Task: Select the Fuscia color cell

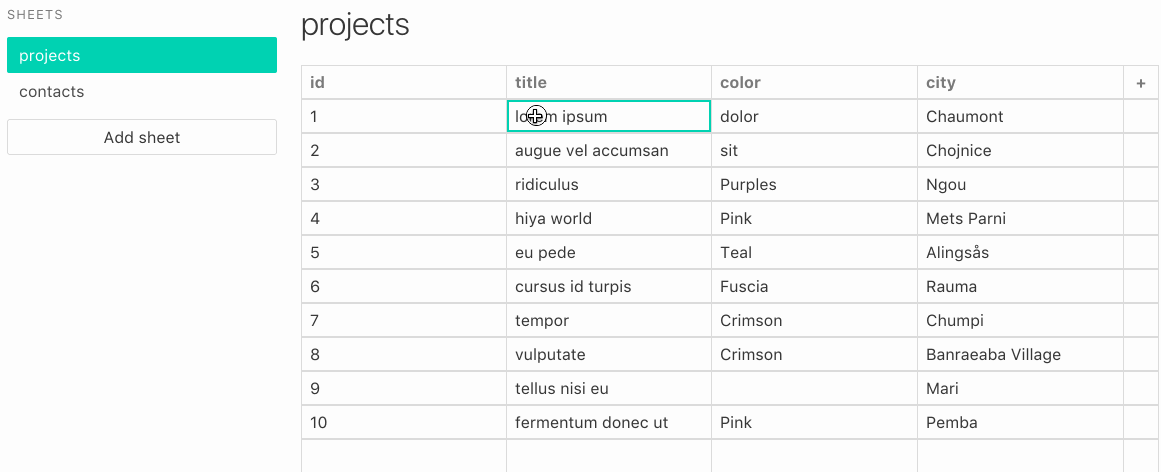Action: coord(813,287)
